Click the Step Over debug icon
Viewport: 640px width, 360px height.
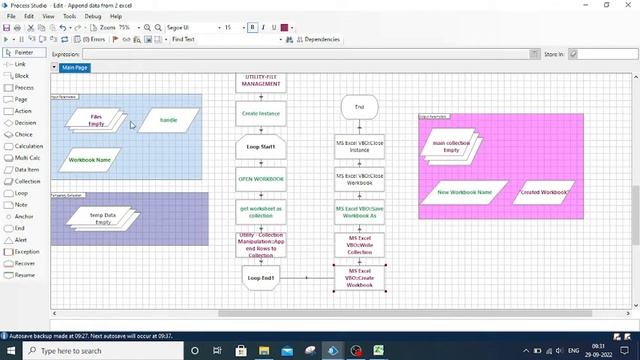42,40
